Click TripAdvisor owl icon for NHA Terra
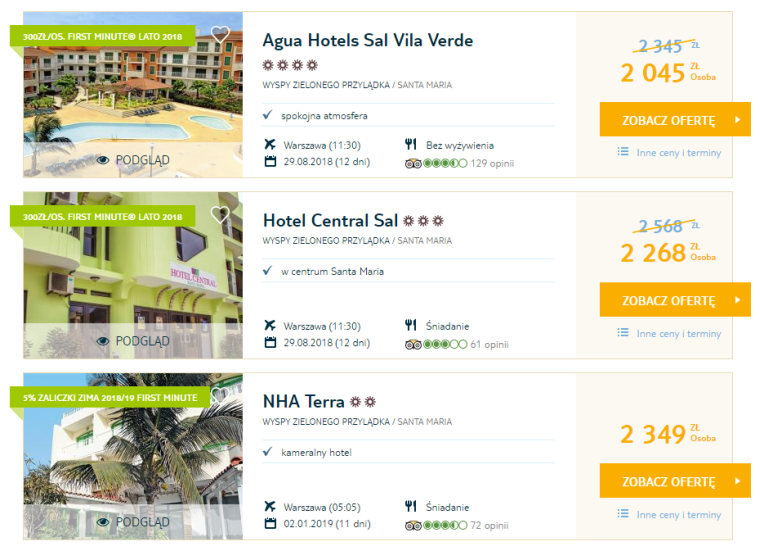The height and width of the screenshot is (546, 760). [413, 525]
